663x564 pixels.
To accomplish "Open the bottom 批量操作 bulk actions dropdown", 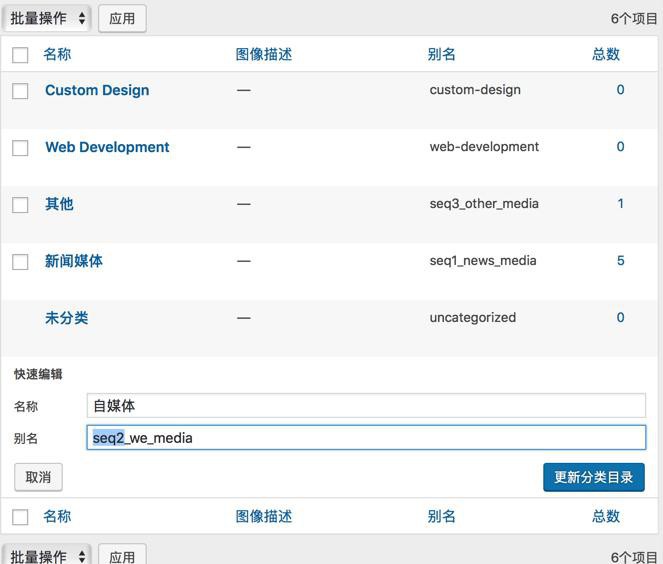I will coord(48,556).
